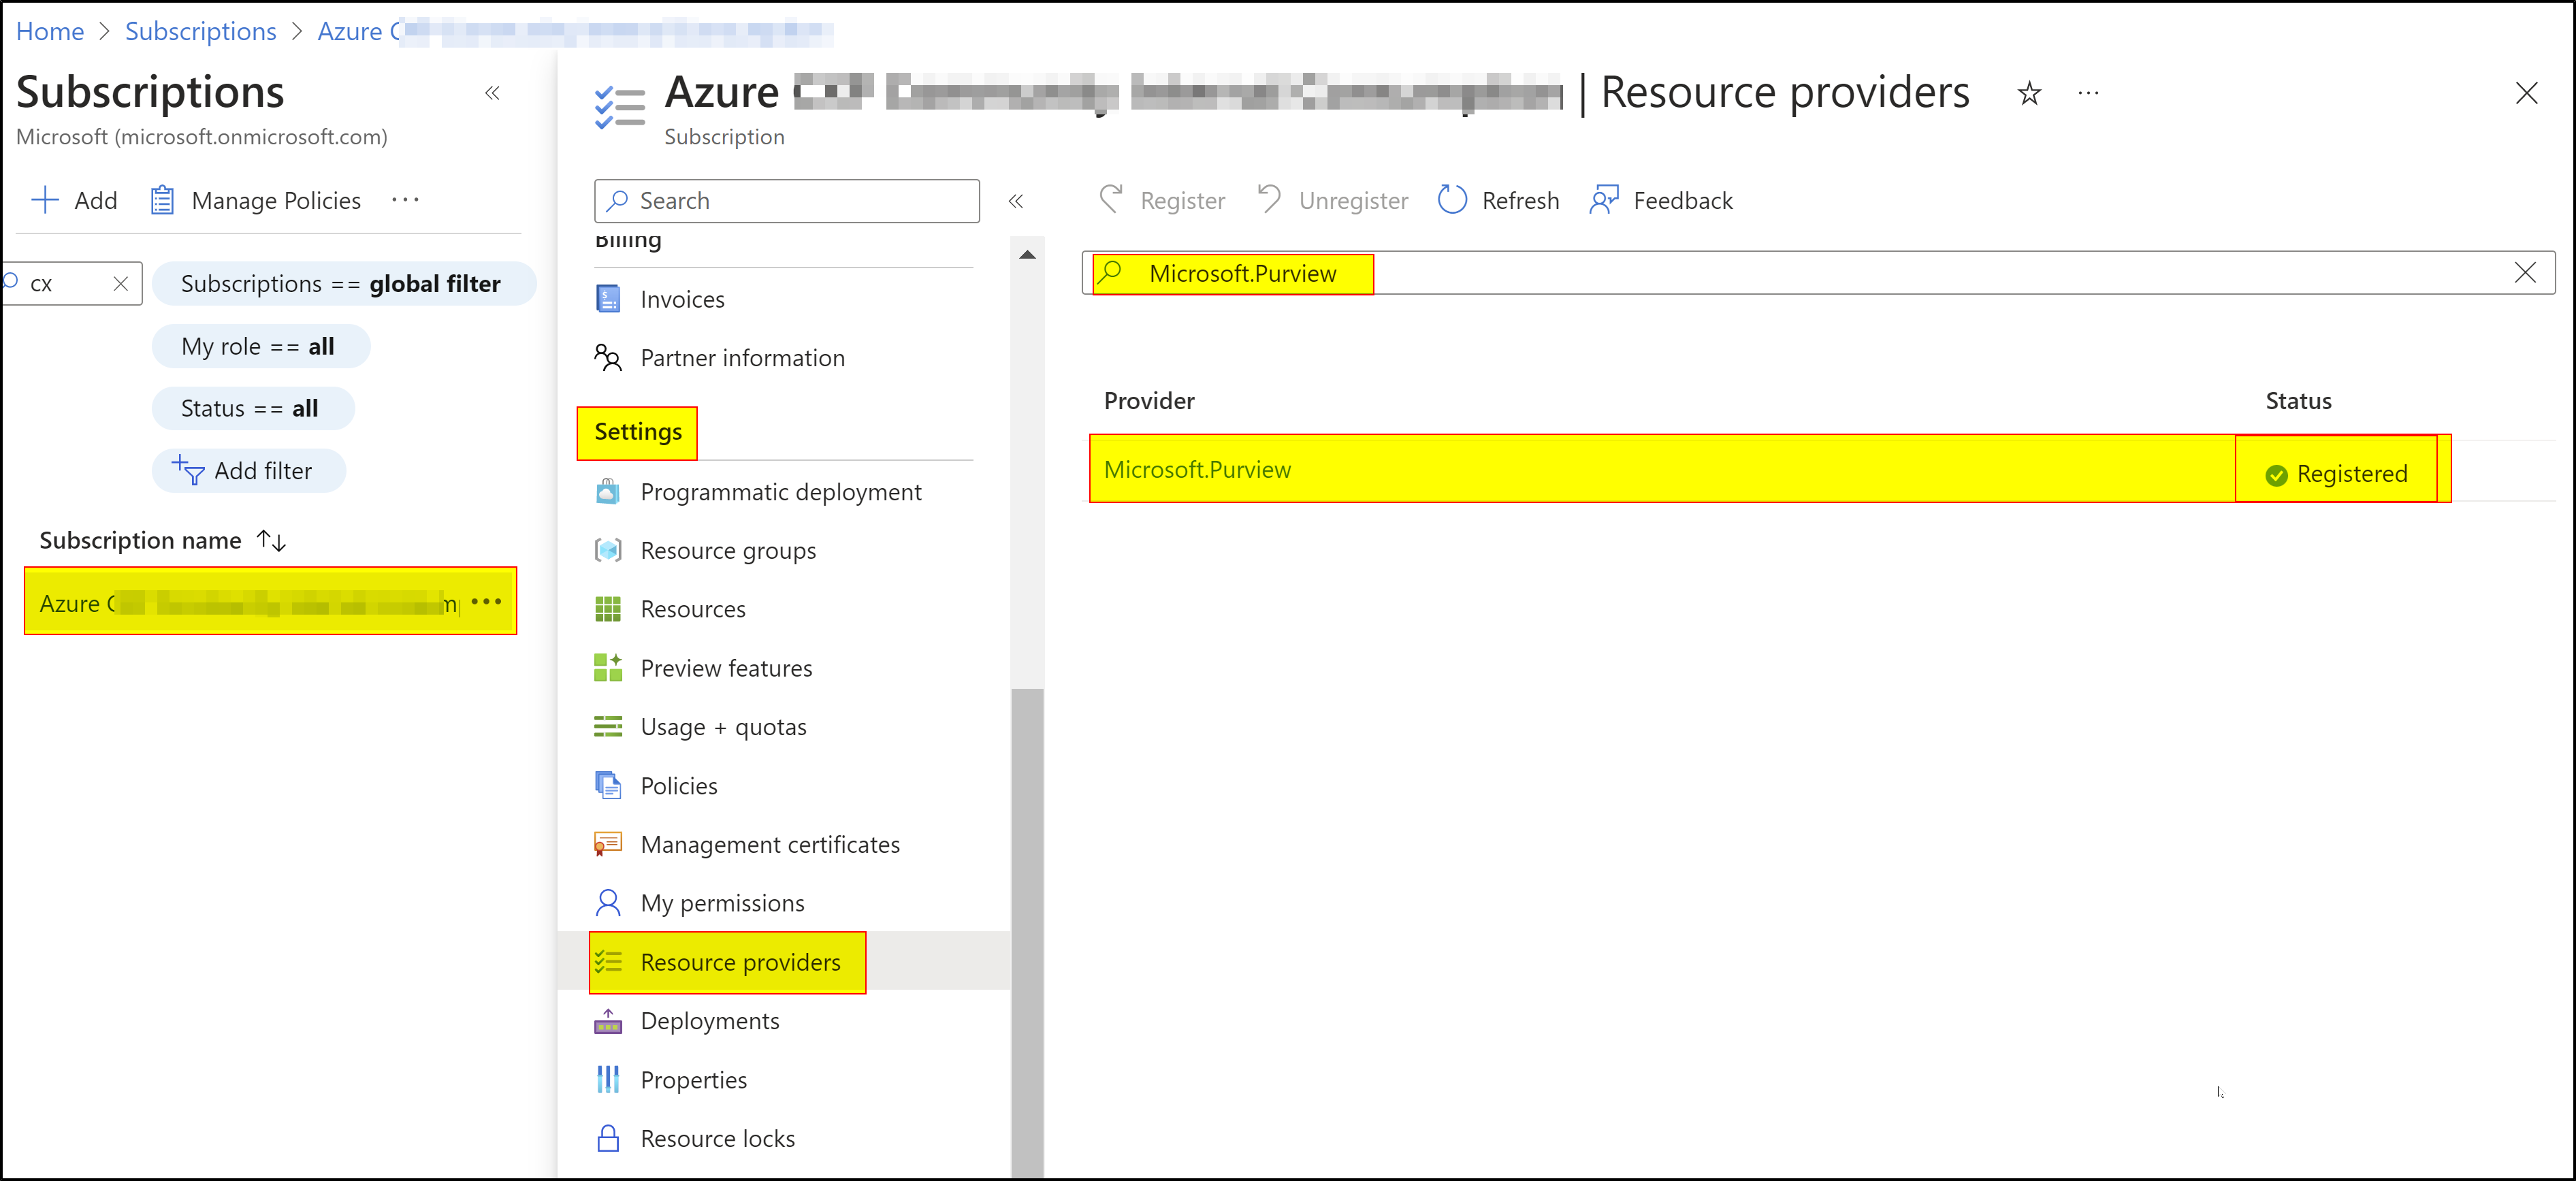Clear the 'cx' subscription search text
The width and height of the screenshot is (2576, 1181).
point(120,284)
